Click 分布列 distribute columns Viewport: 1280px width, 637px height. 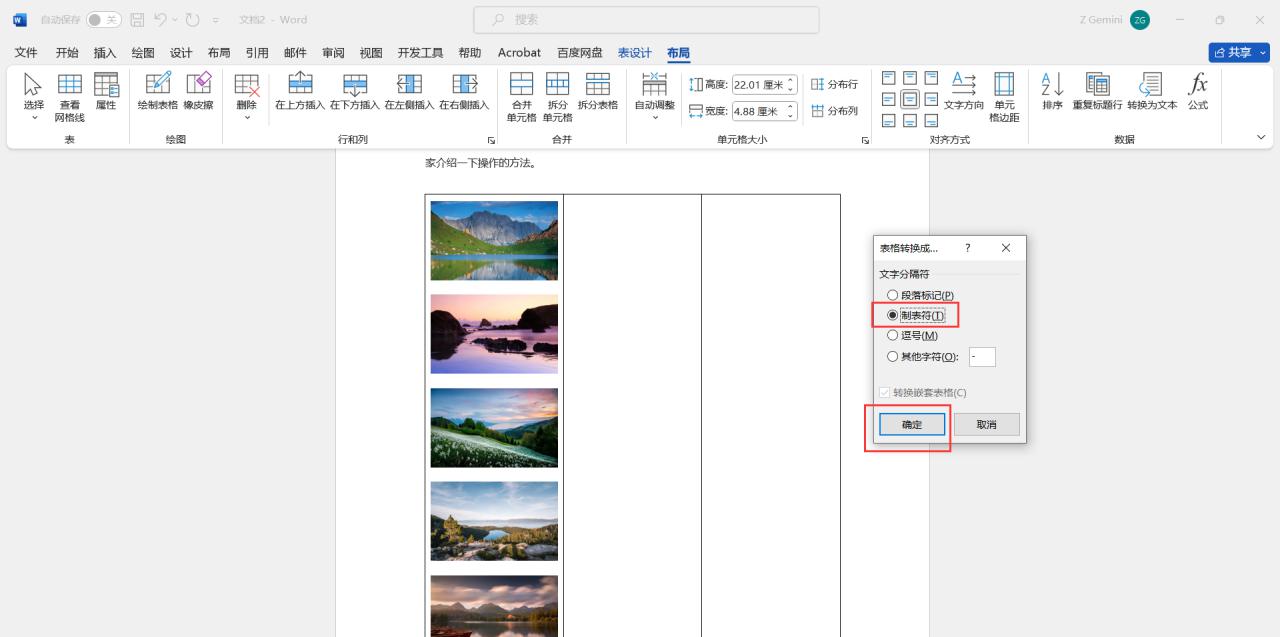point(834,111)
